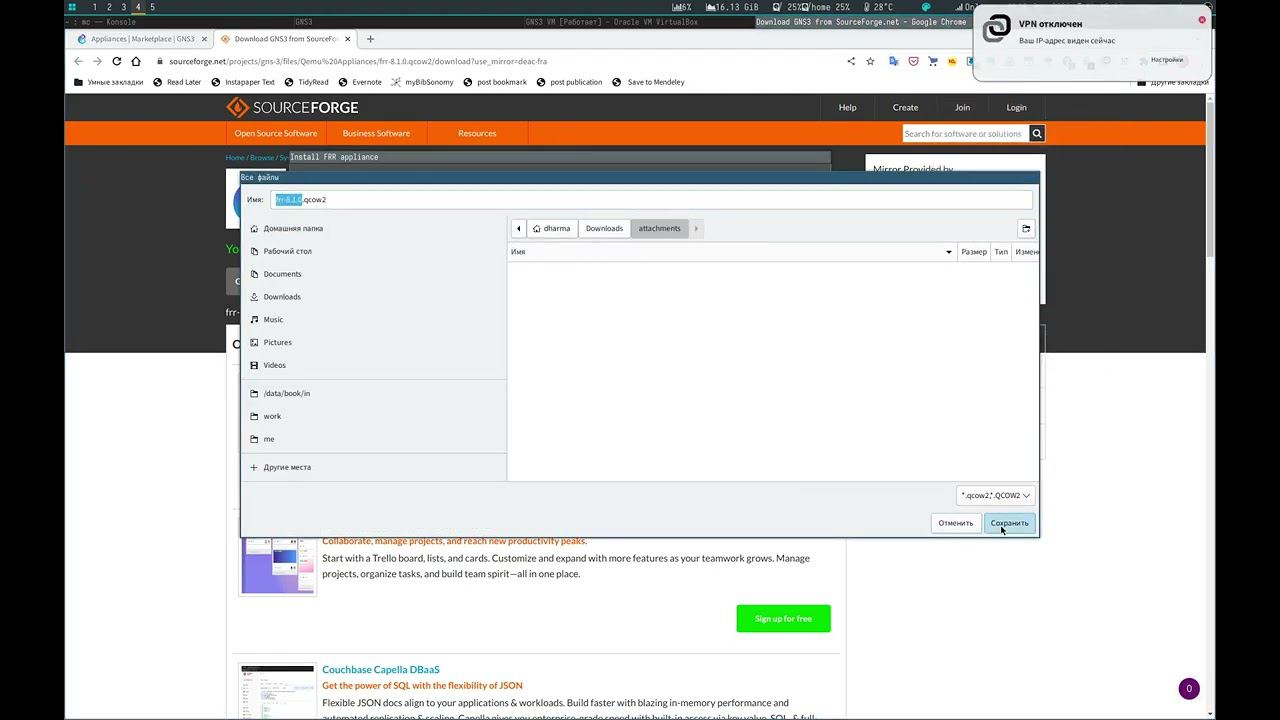Go to Downloads path segment
Viewport: 1280px width, 720px height.
pos(604,228)
